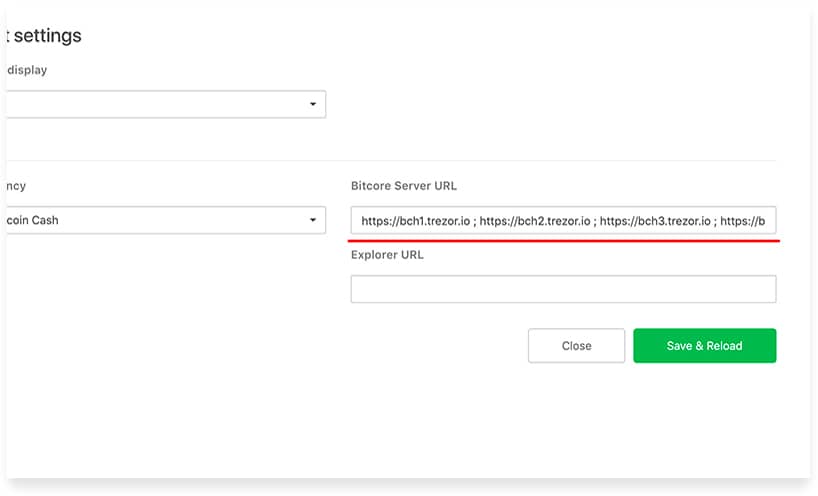This screenshot has width=818, height=496.
Task: Click the empty Explorer URL field
Action: [563, 289]
